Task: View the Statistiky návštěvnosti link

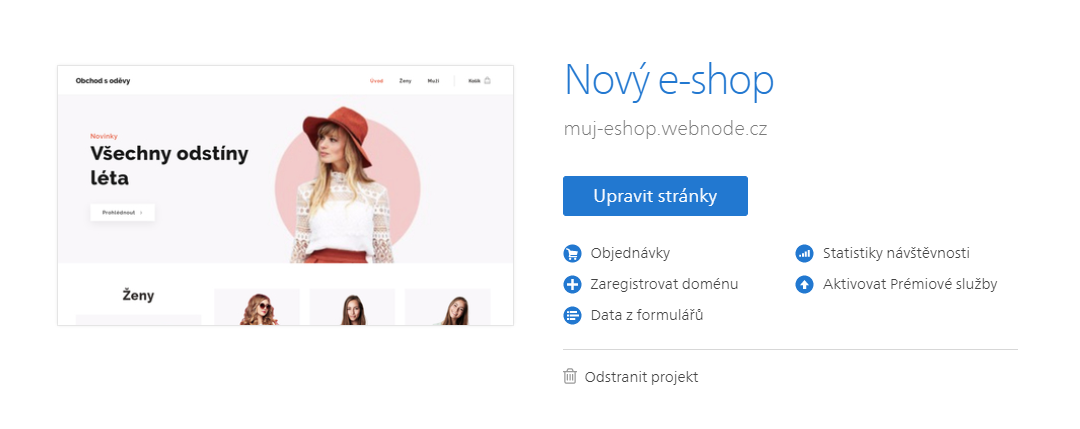Action: (x=896, y=253)
